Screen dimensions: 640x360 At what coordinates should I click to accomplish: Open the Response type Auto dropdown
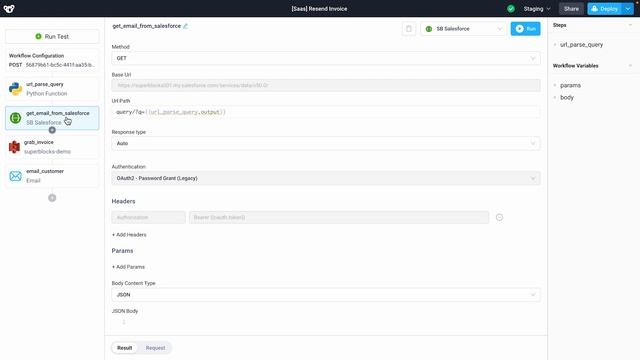[x=326, y=143]
